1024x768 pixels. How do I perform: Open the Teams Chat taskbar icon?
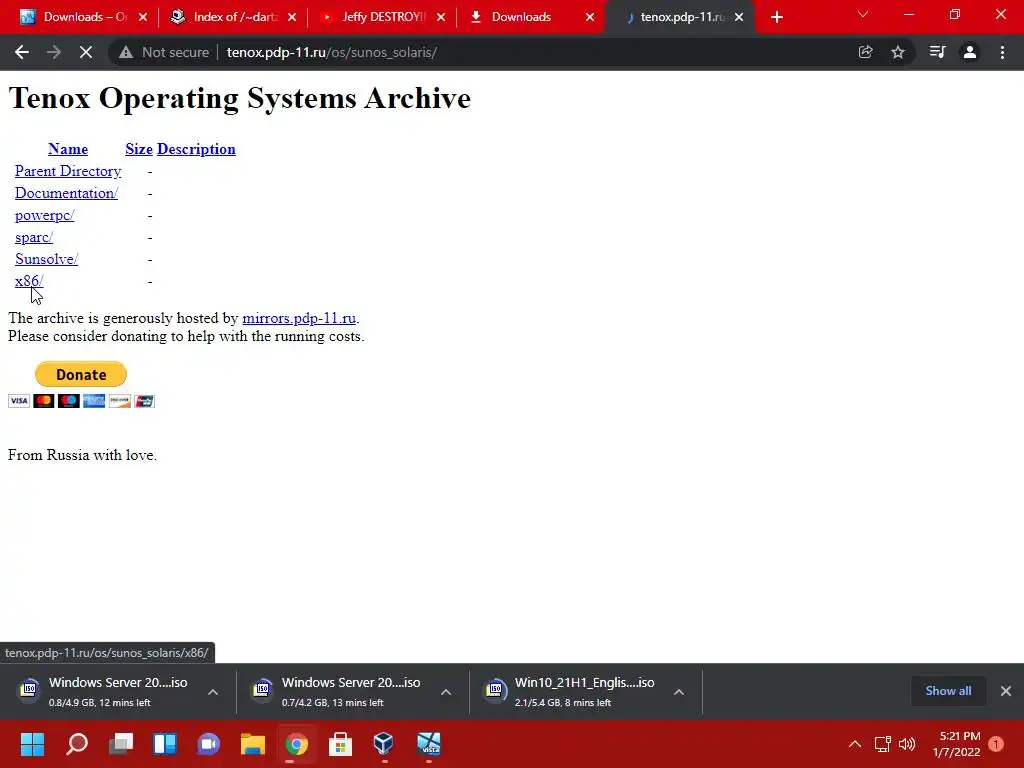pyautogui.click(x=208, y=744)
